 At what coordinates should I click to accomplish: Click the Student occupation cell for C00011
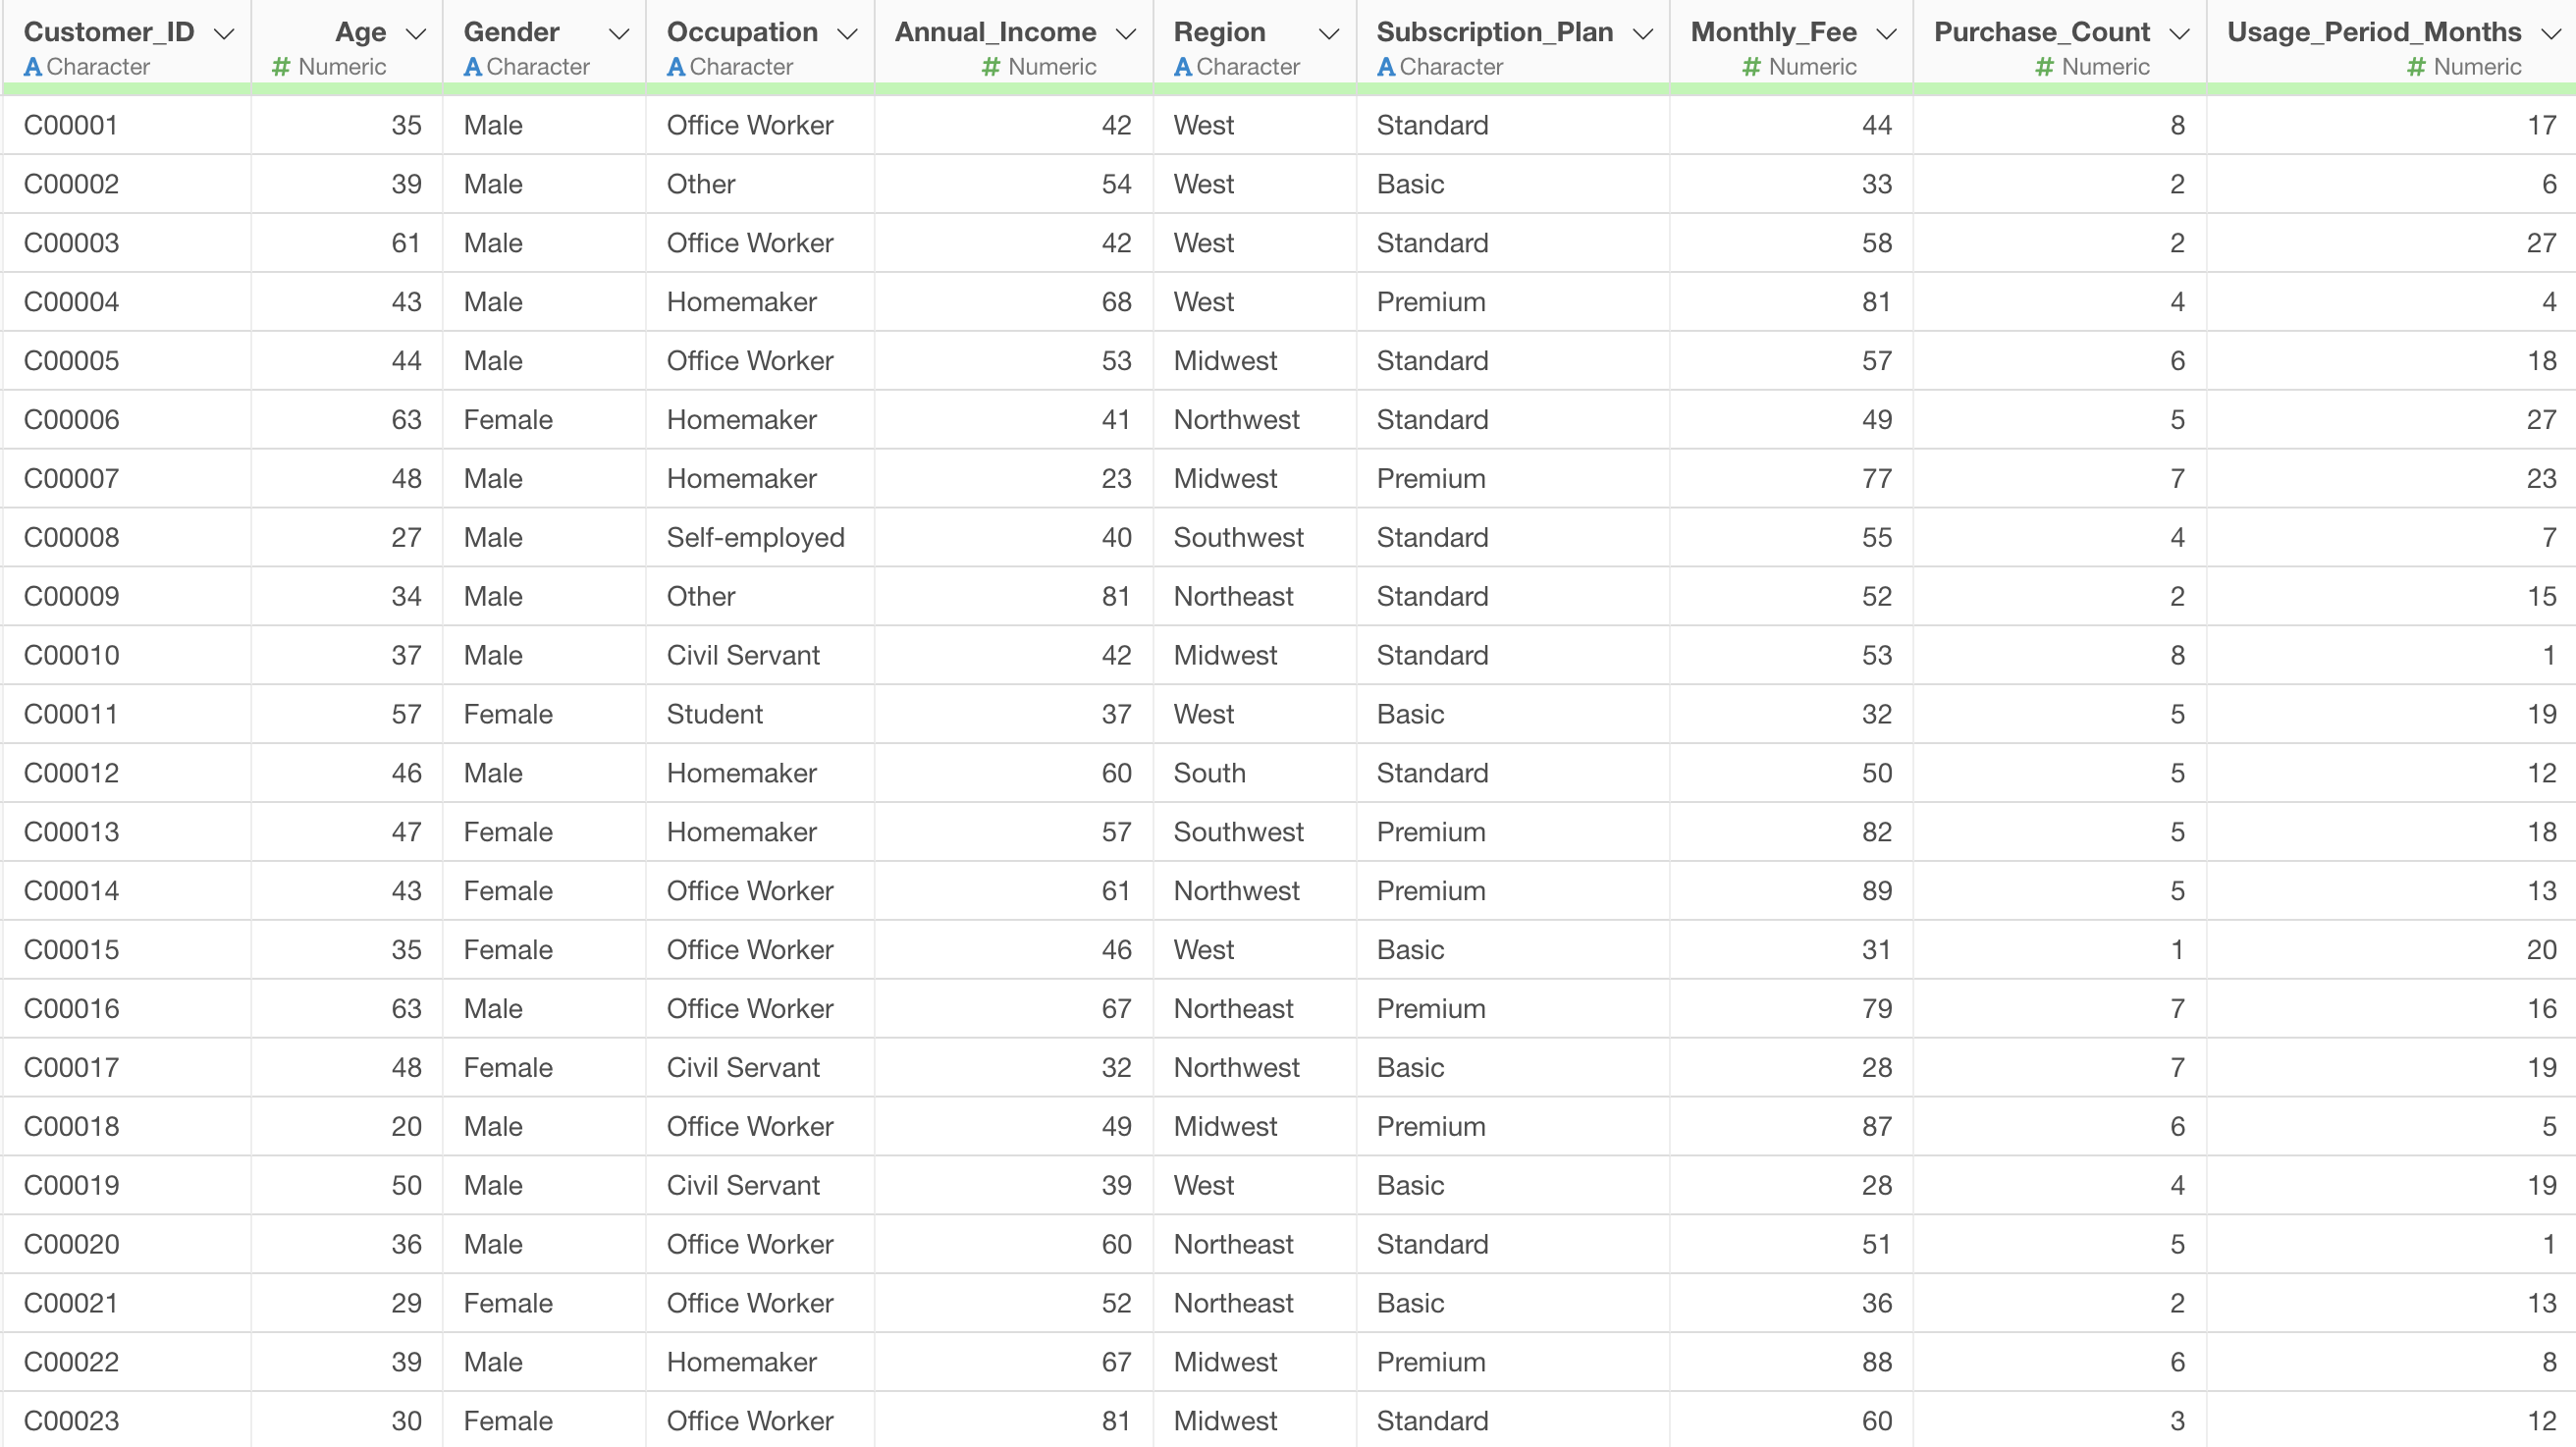click(x=714, y=714)
